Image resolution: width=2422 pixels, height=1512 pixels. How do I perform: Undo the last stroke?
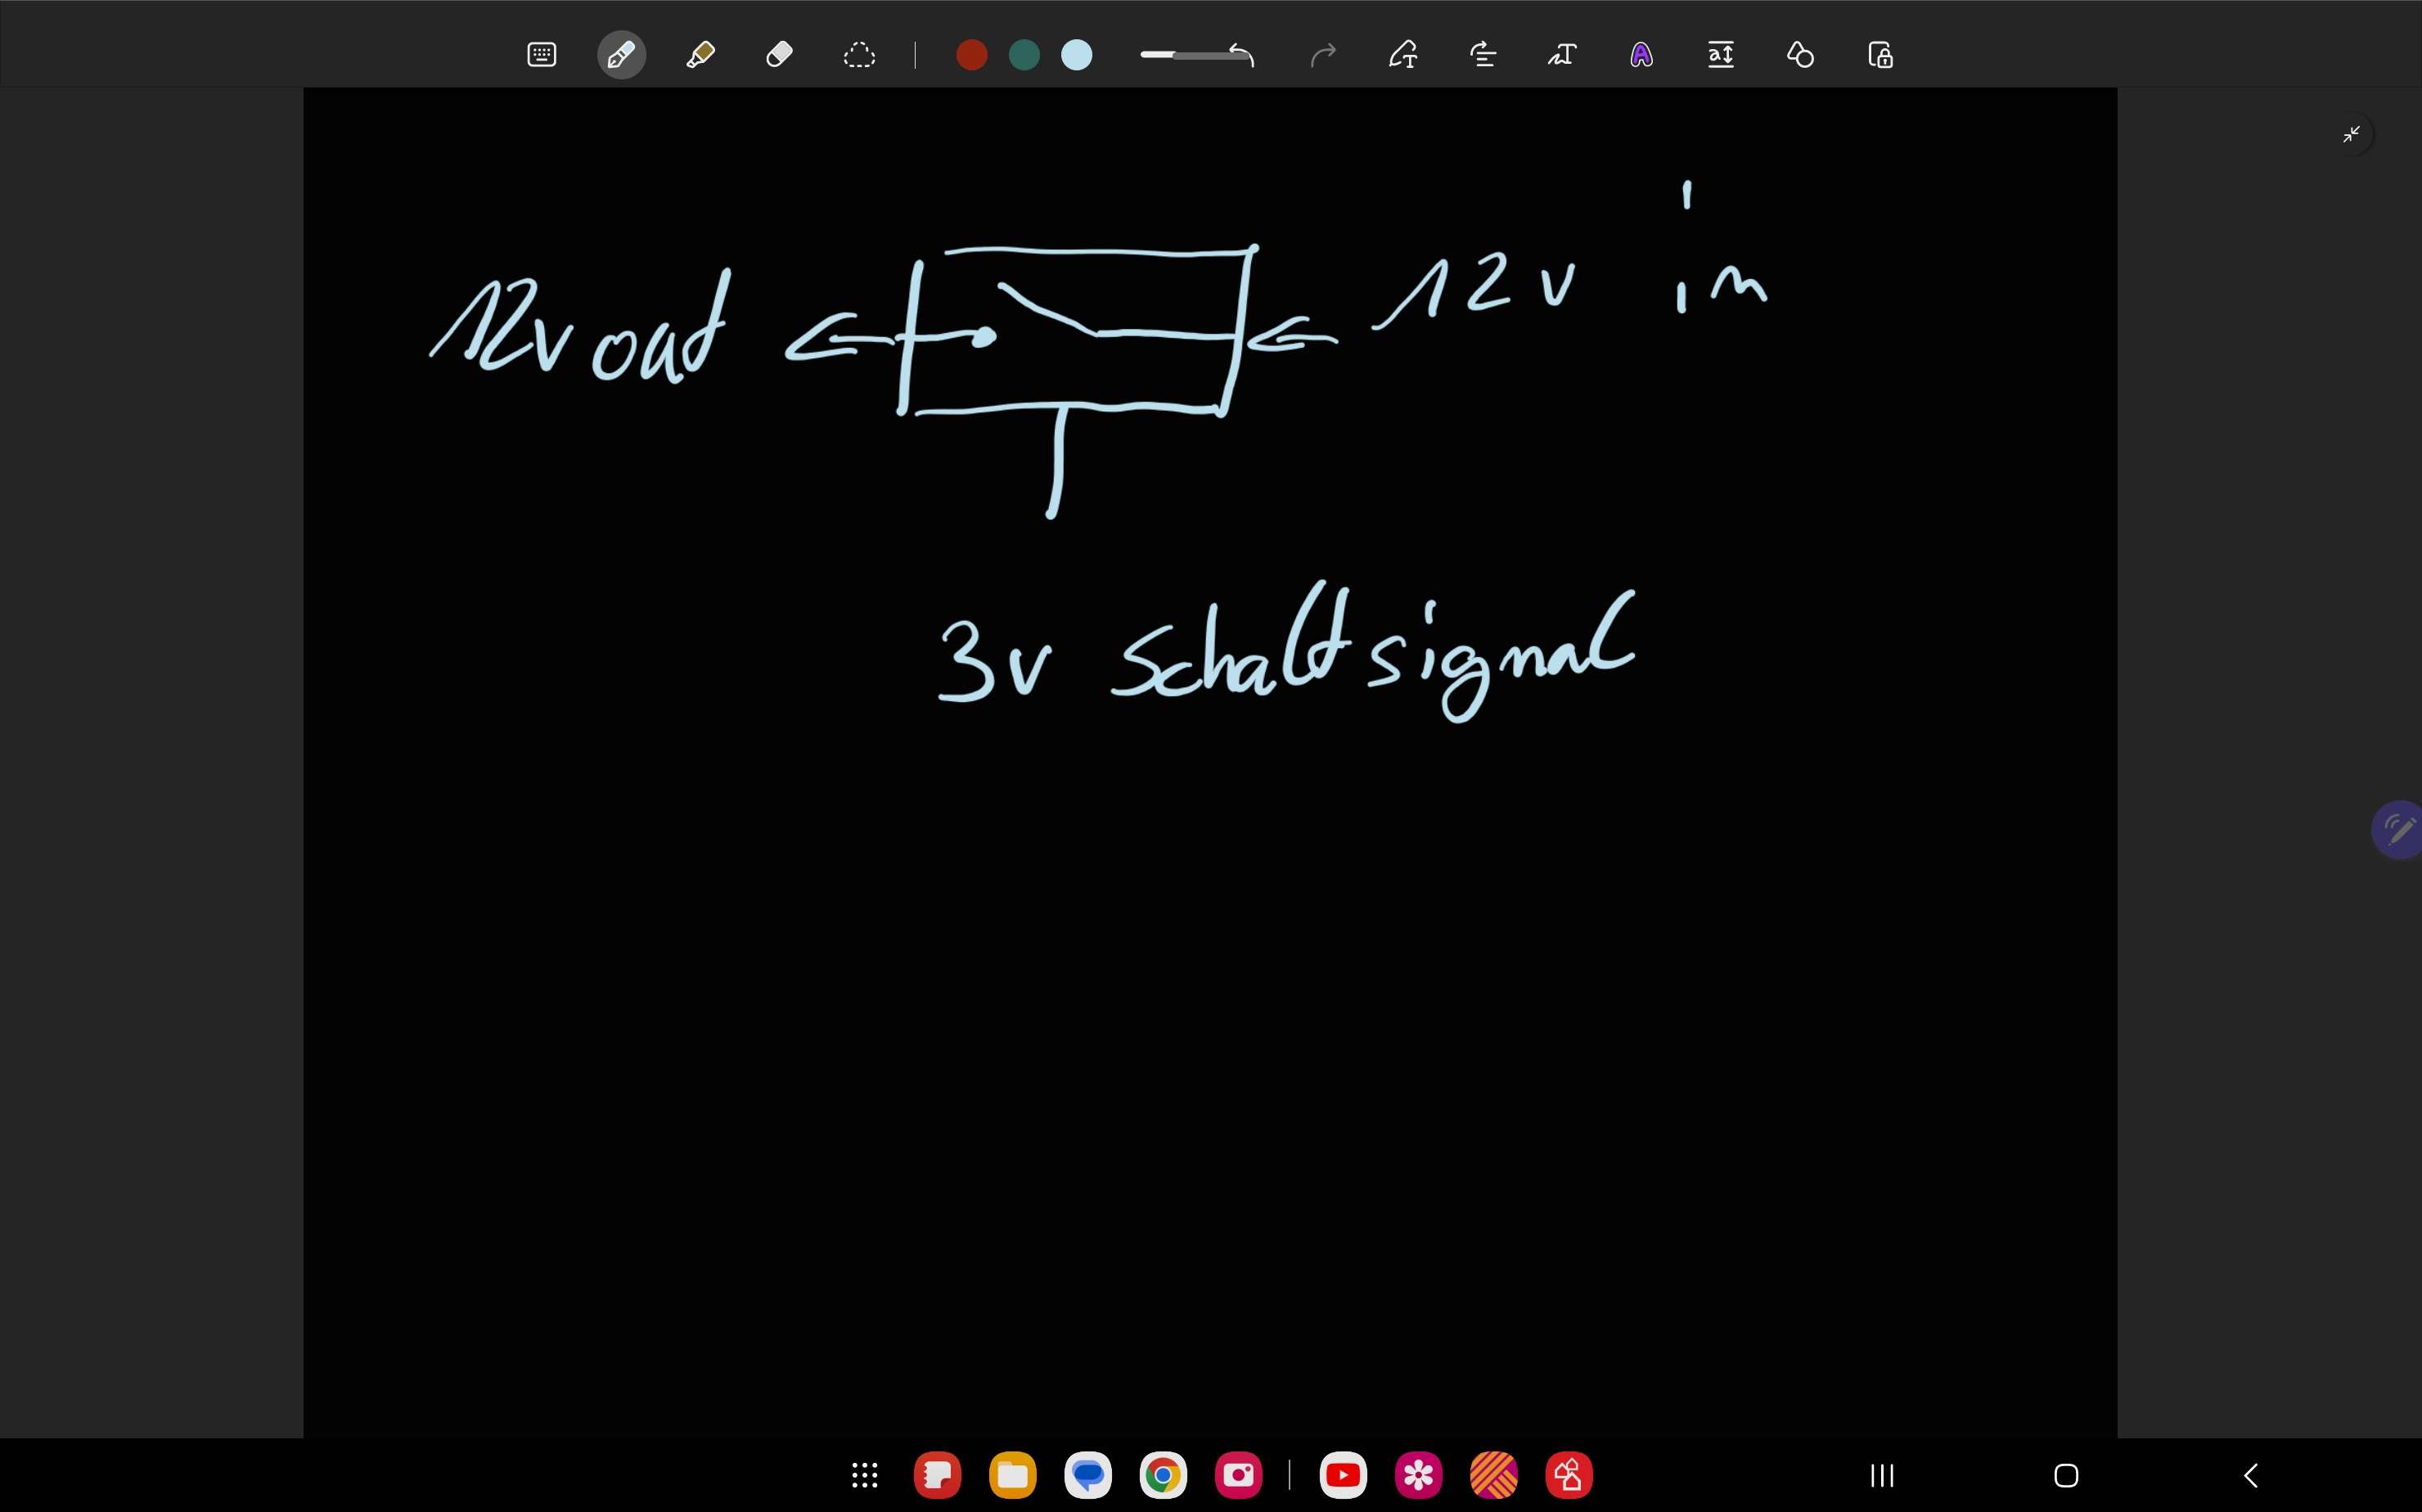click(x=1242, y=55)
